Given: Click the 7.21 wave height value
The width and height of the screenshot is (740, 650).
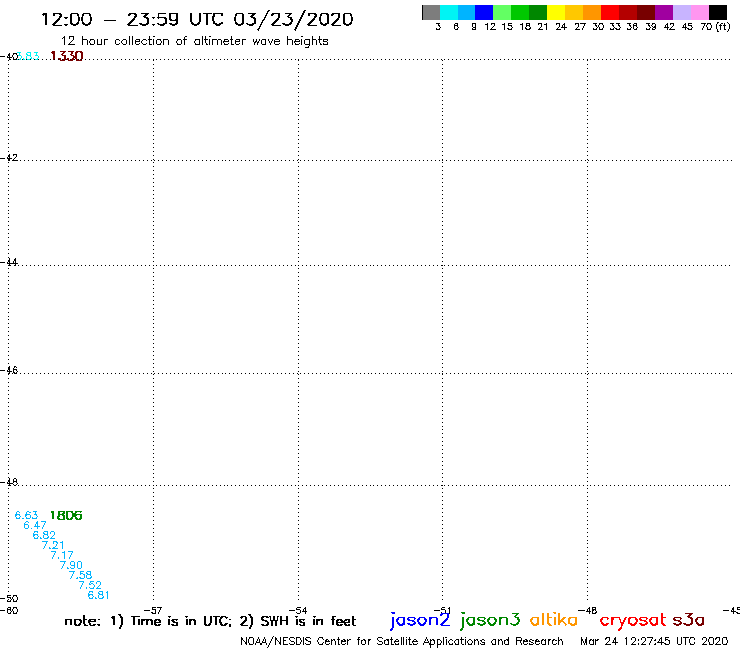Looking at the screenshot, I should coord(53,545).
